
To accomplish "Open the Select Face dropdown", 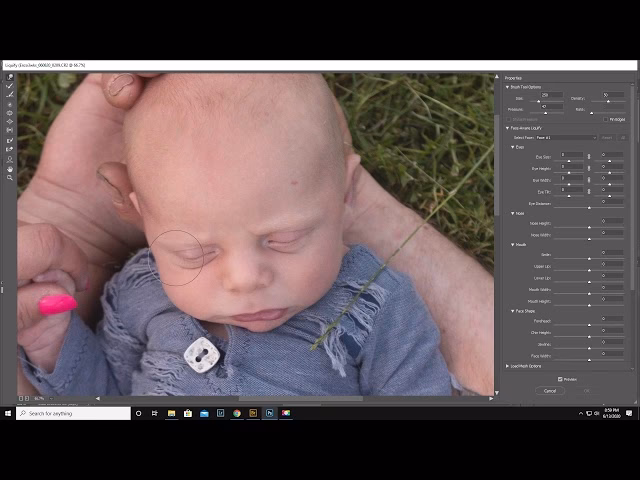I will (566, 138).
